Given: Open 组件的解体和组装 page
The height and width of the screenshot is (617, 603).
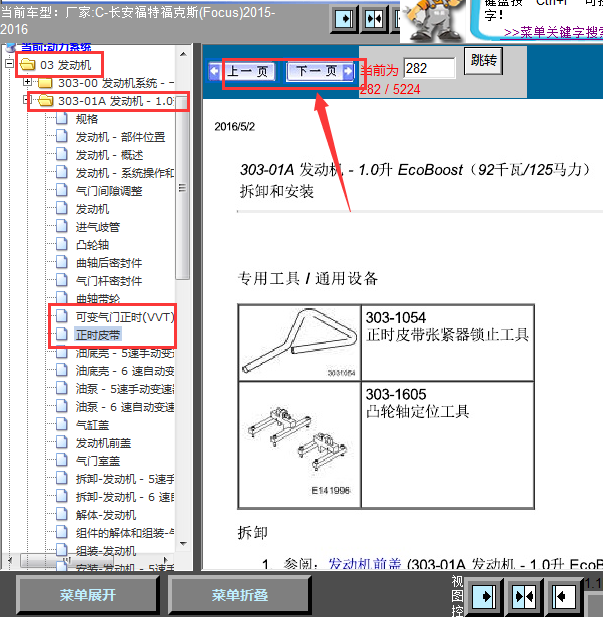Looking at the screenshot, I should [125, 533].
